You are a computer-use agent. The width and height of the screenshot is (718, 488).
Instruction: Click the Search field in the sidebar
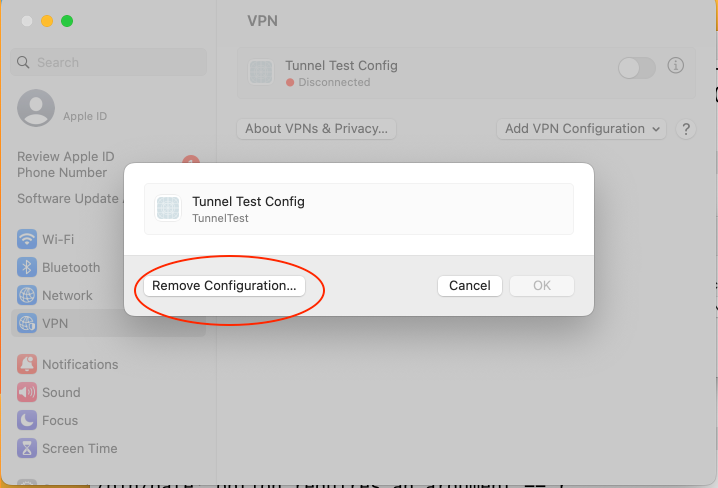[109, 62]
